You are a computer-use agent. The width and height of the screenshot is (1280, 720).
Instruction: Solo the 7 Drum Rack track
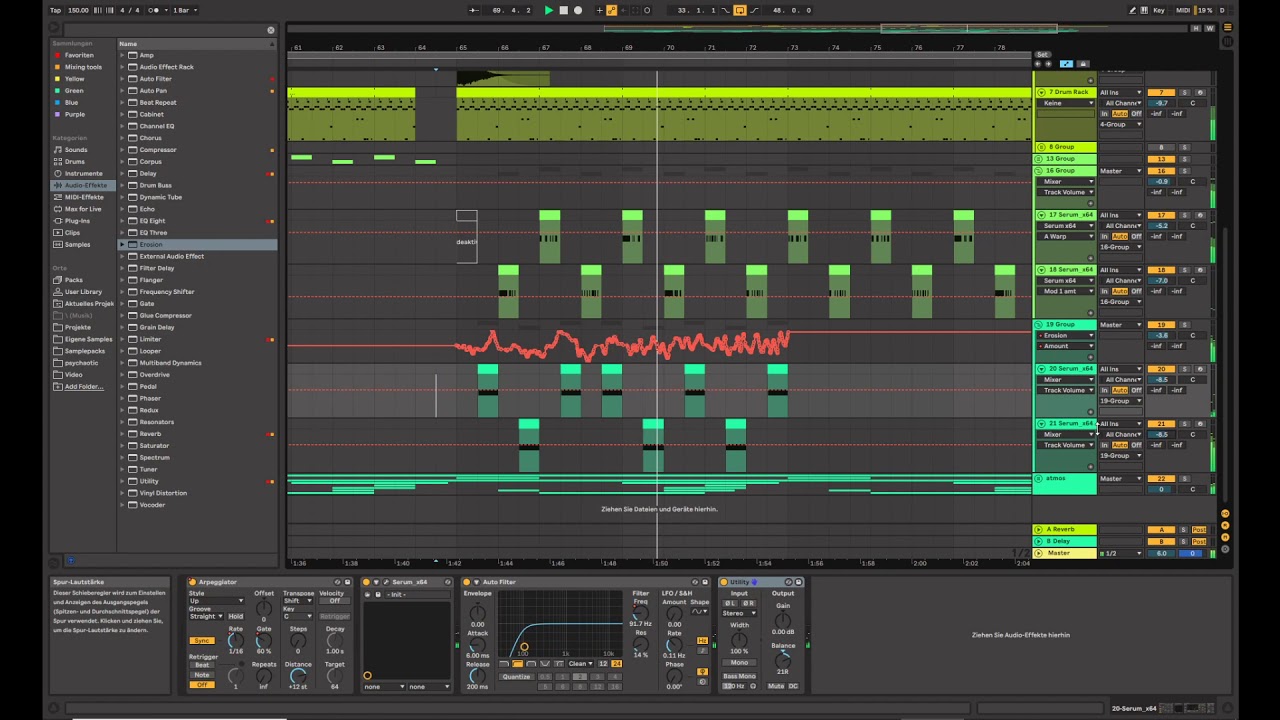[x=1185, y=92]
